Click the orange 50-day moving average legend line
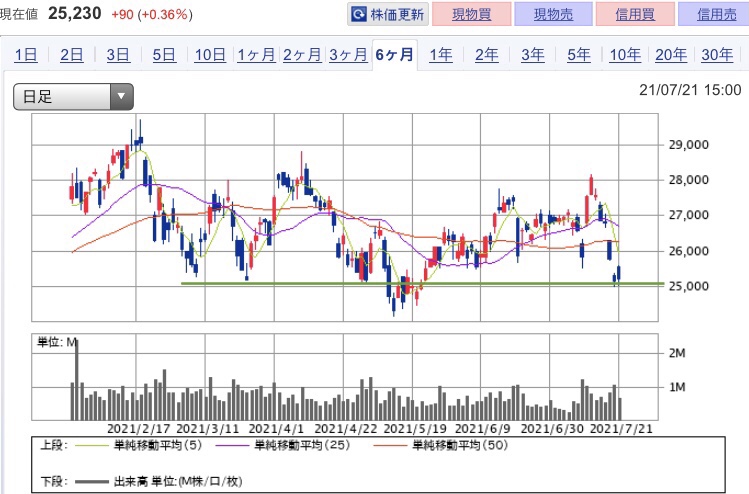Image resolution: width=749 pixels, height=494 pixels. [x=390, y=446]
